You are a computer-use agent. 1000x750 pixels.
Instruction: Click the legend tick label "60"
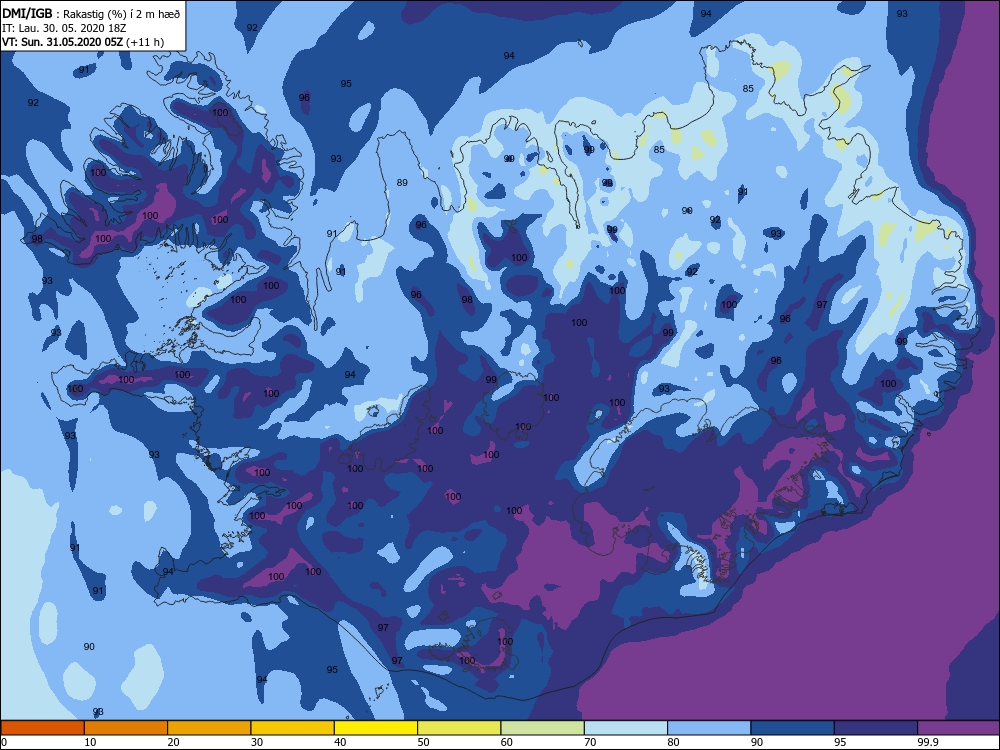(507, 742)
